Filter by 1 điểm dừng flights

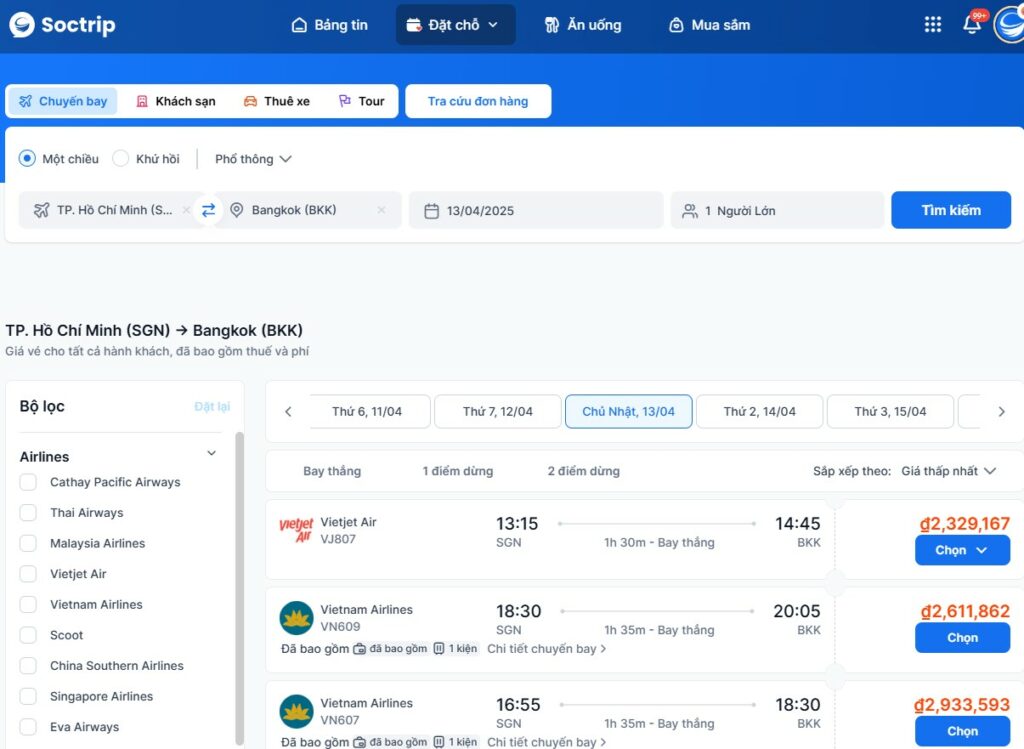click(x=458, y=471)
